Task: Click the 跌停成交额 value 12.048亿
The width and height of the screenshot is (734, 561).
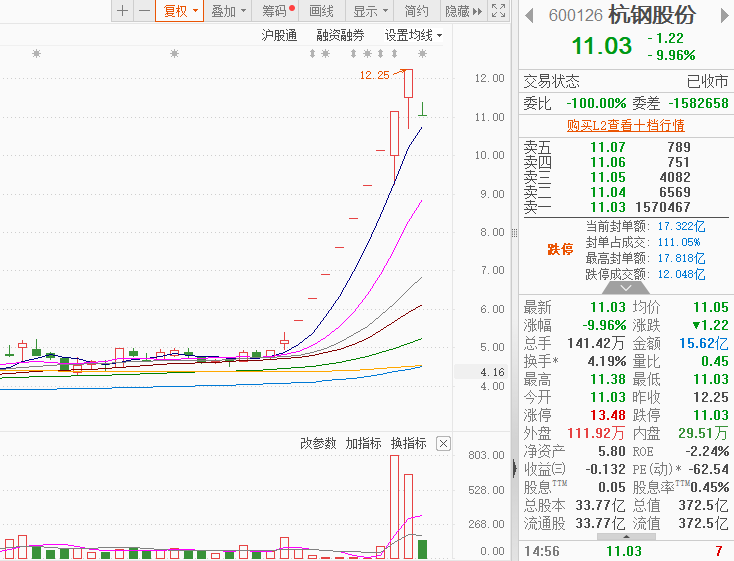Action: click(x=681, y=274)
